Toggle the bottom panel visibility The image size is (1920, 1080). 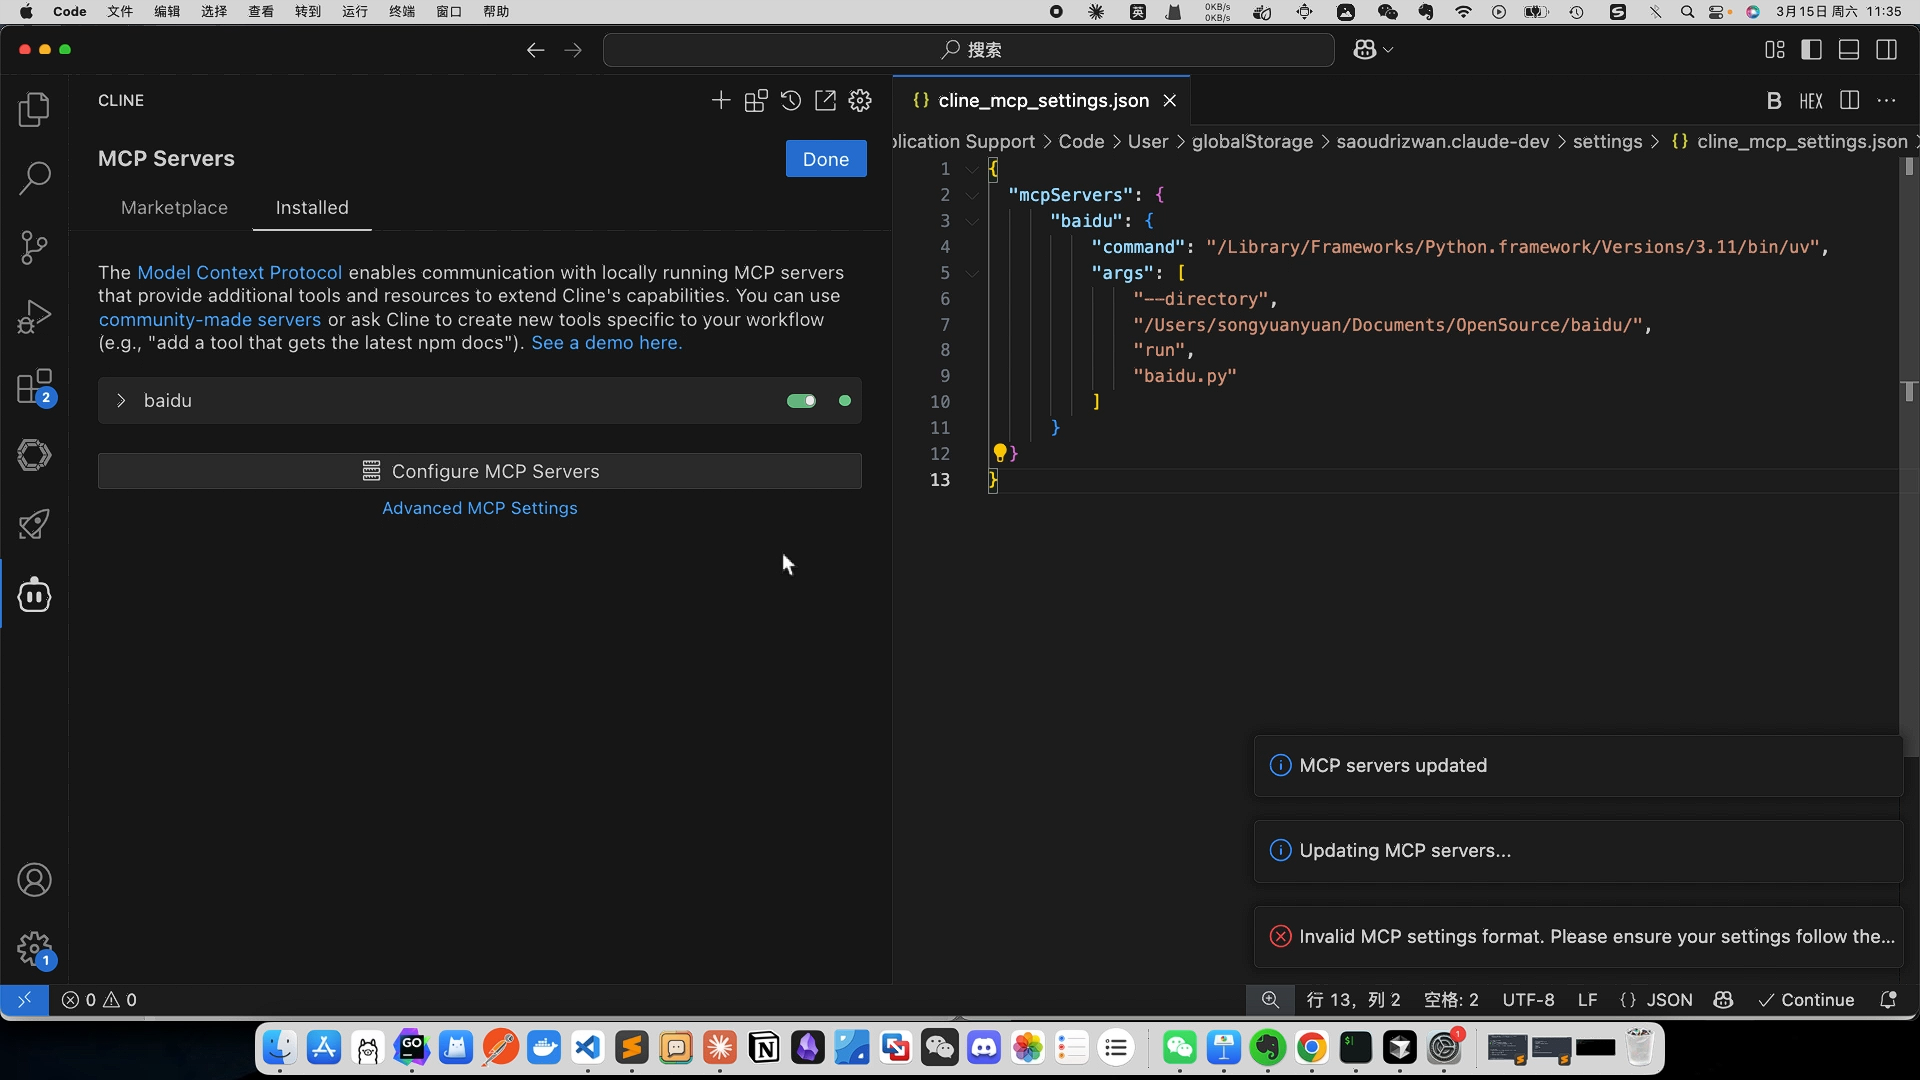click(1849, 50)
